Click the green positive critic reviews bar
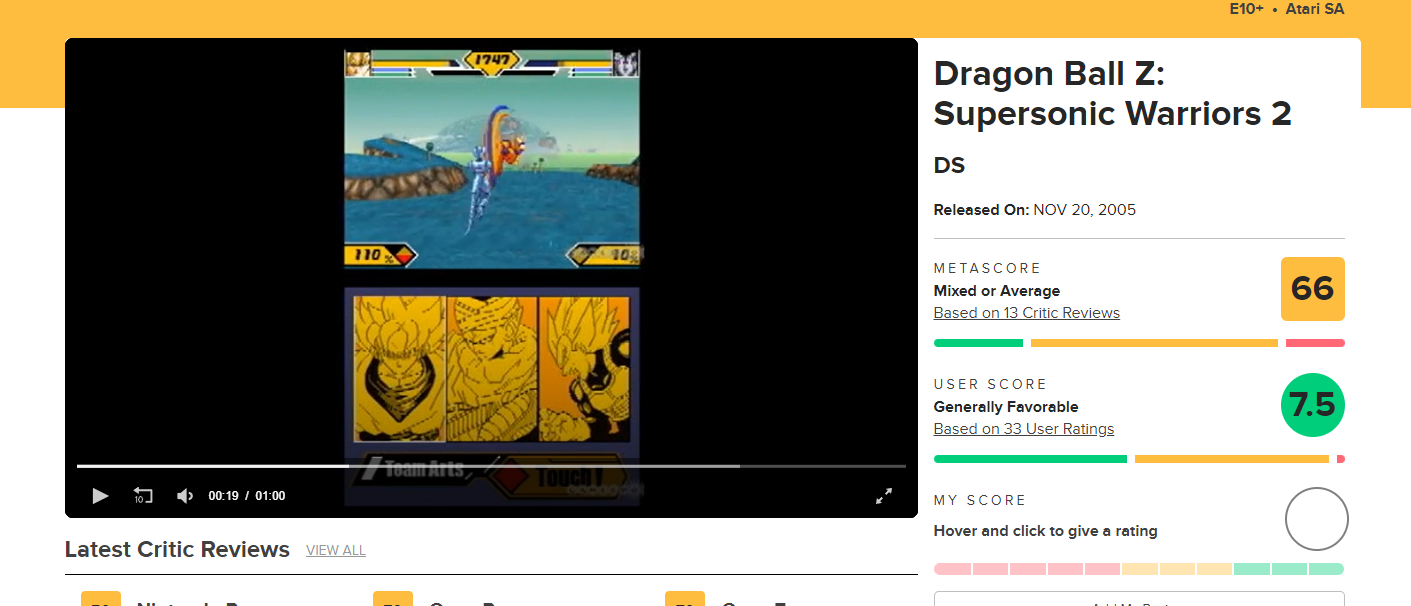 pyautogui.click(x=978, y=343)
